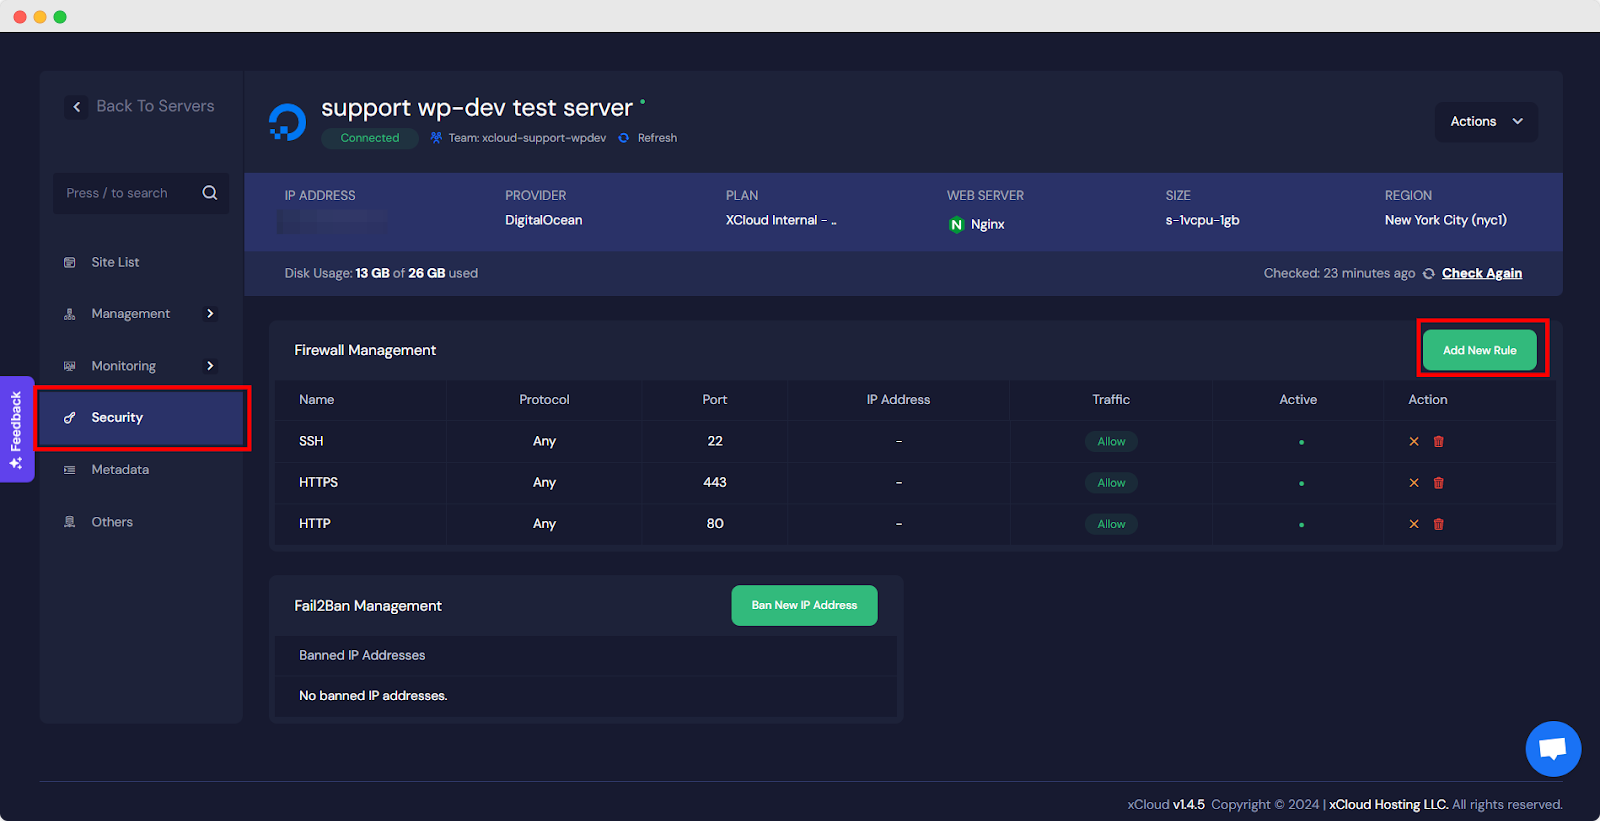Open the chat support bubble
This screenshot has height=821, width=1600.
pos(1553,748)
